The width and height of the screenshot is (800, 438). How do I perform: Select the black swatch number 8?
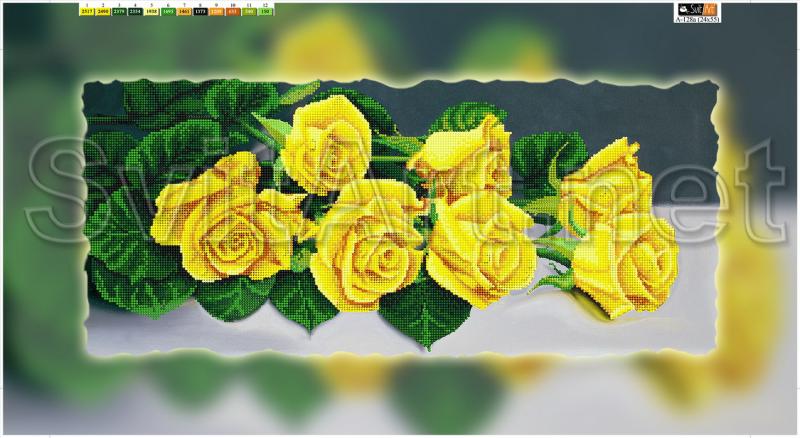tap(200, 10)
